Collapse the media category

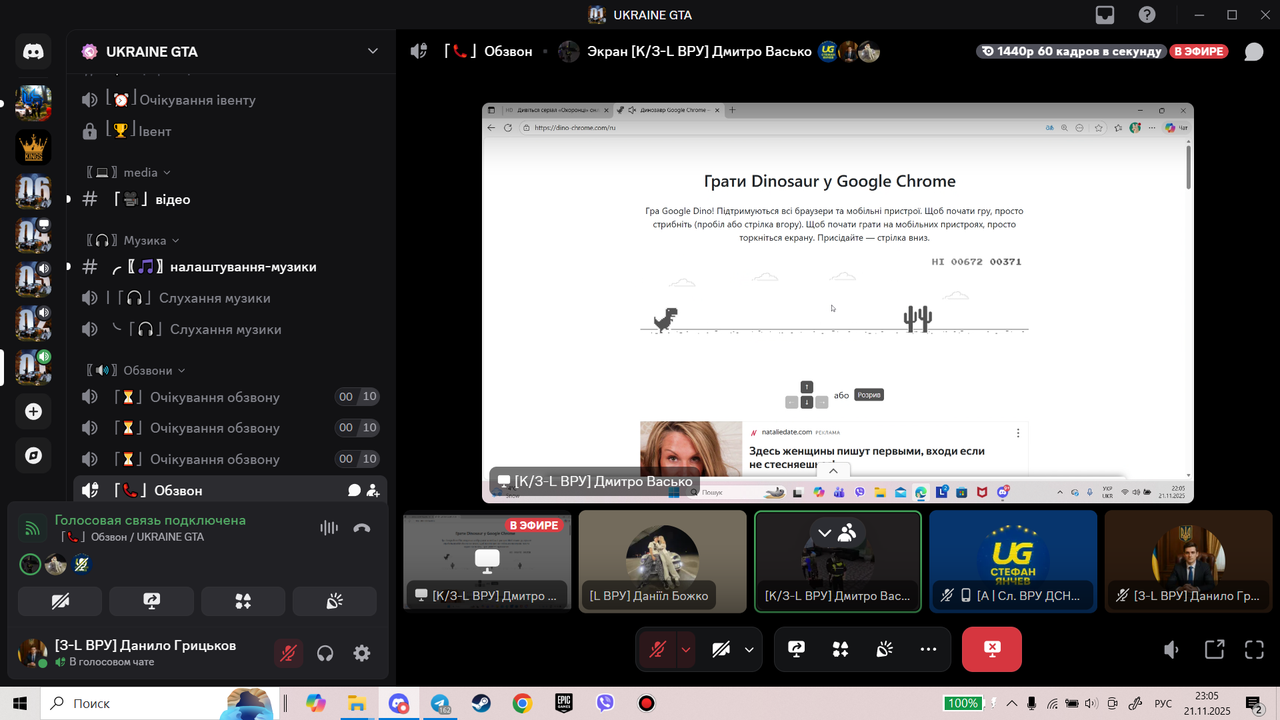tap(128, 172)
